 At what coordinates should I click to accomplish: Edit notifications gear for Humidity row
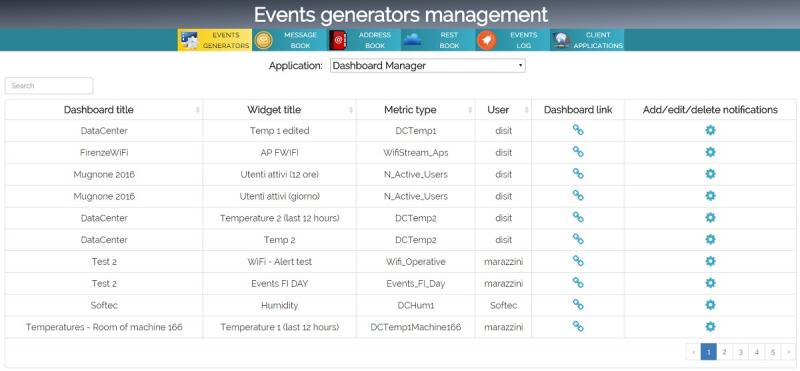coord(710,305)
